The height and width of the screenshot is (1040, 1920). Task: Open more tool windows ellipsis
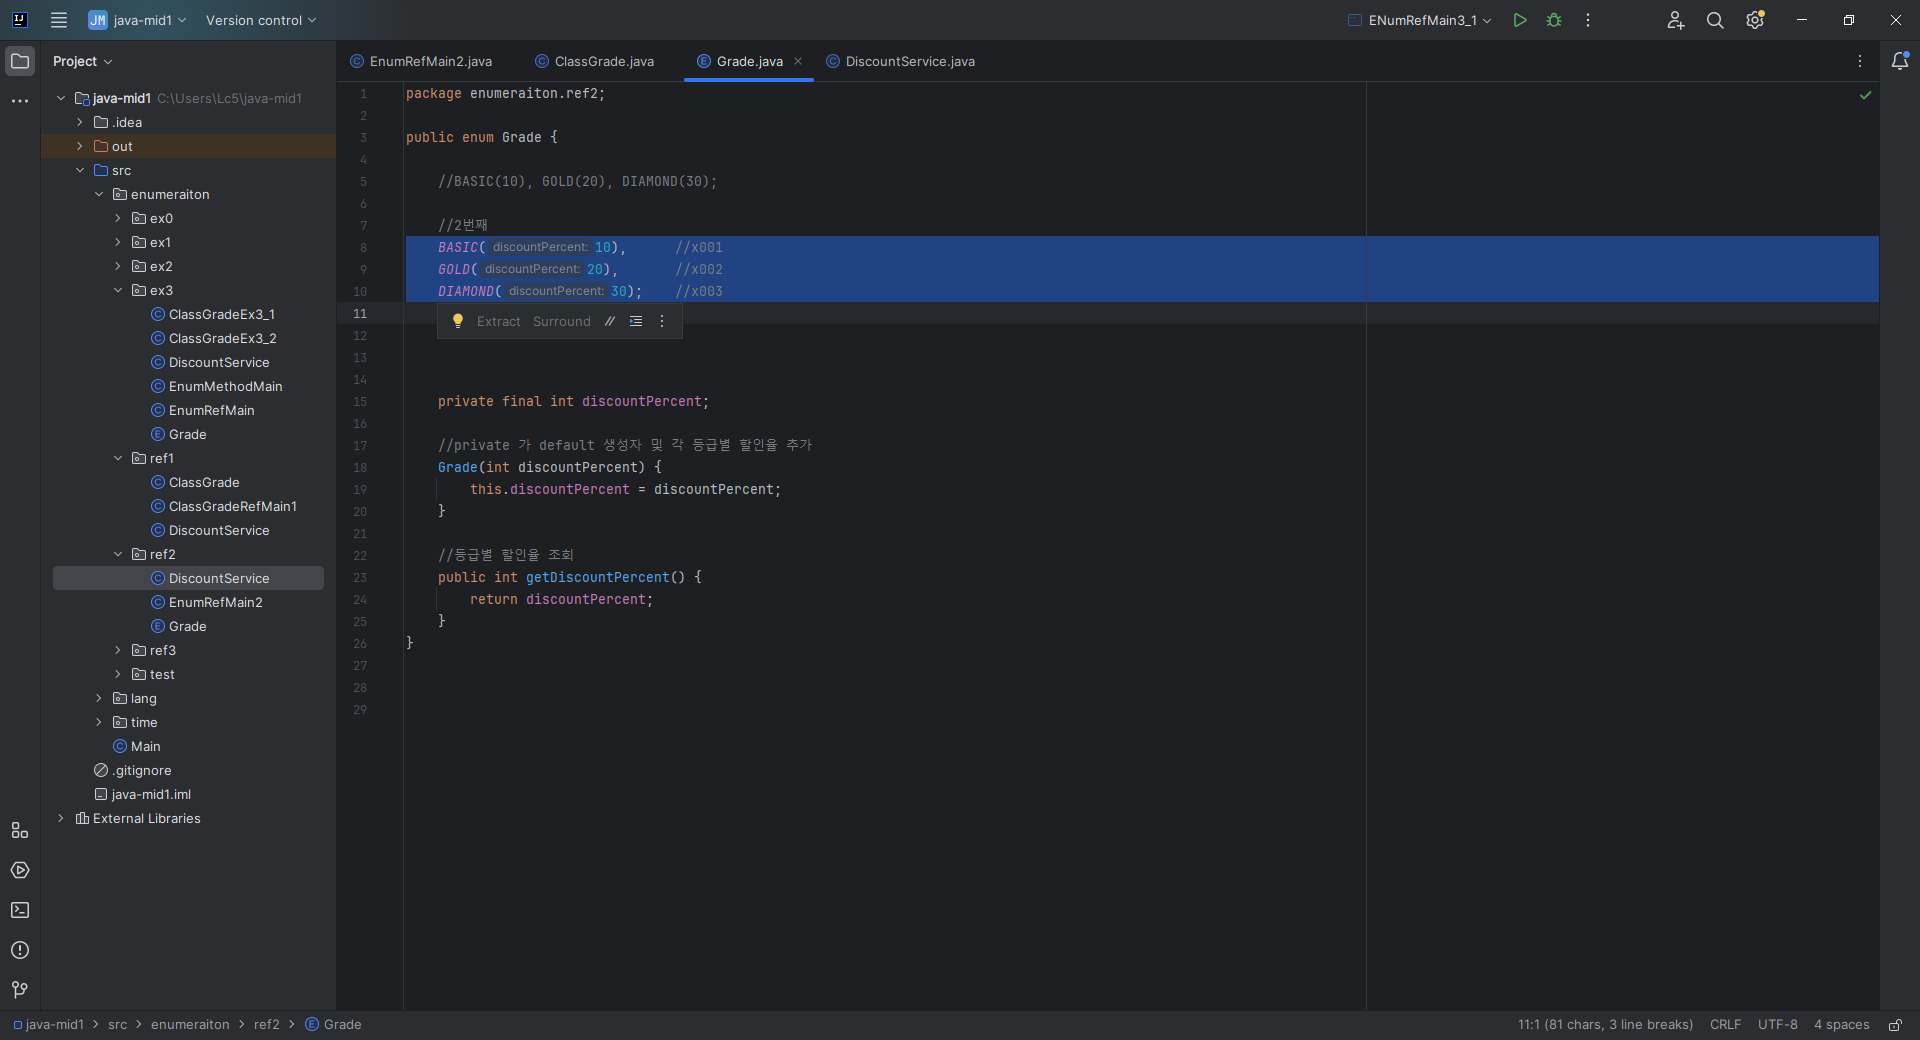pos(20,101)
